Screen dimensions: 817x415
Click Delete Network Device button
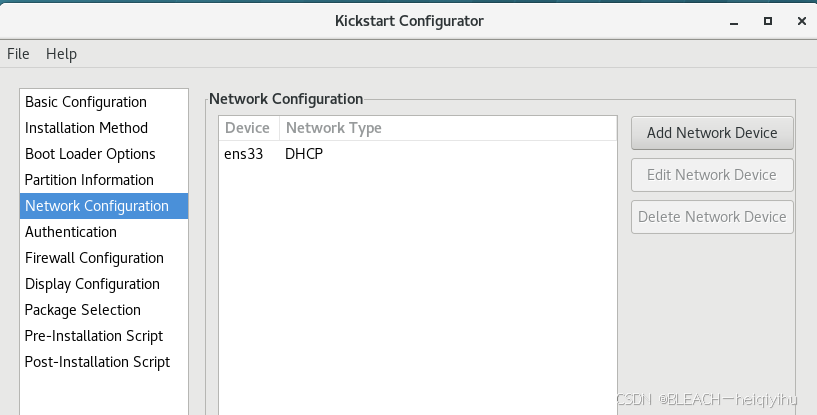pos(712,217)
